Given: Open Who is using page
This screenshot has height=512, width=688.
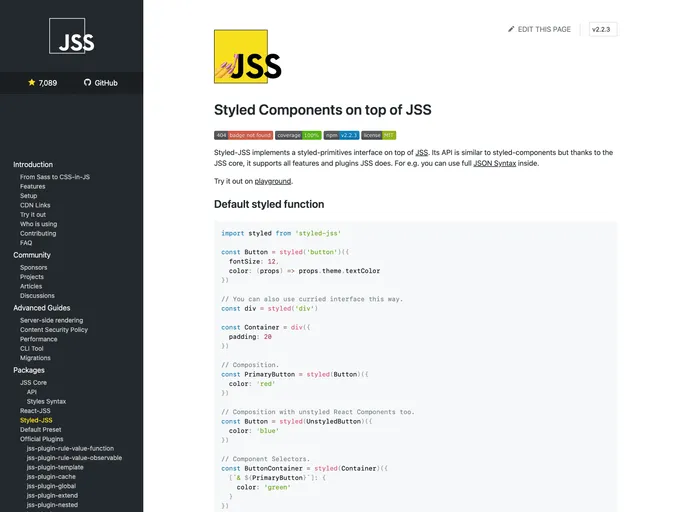Looking at the screenshot, I should [x=39, y=224].
